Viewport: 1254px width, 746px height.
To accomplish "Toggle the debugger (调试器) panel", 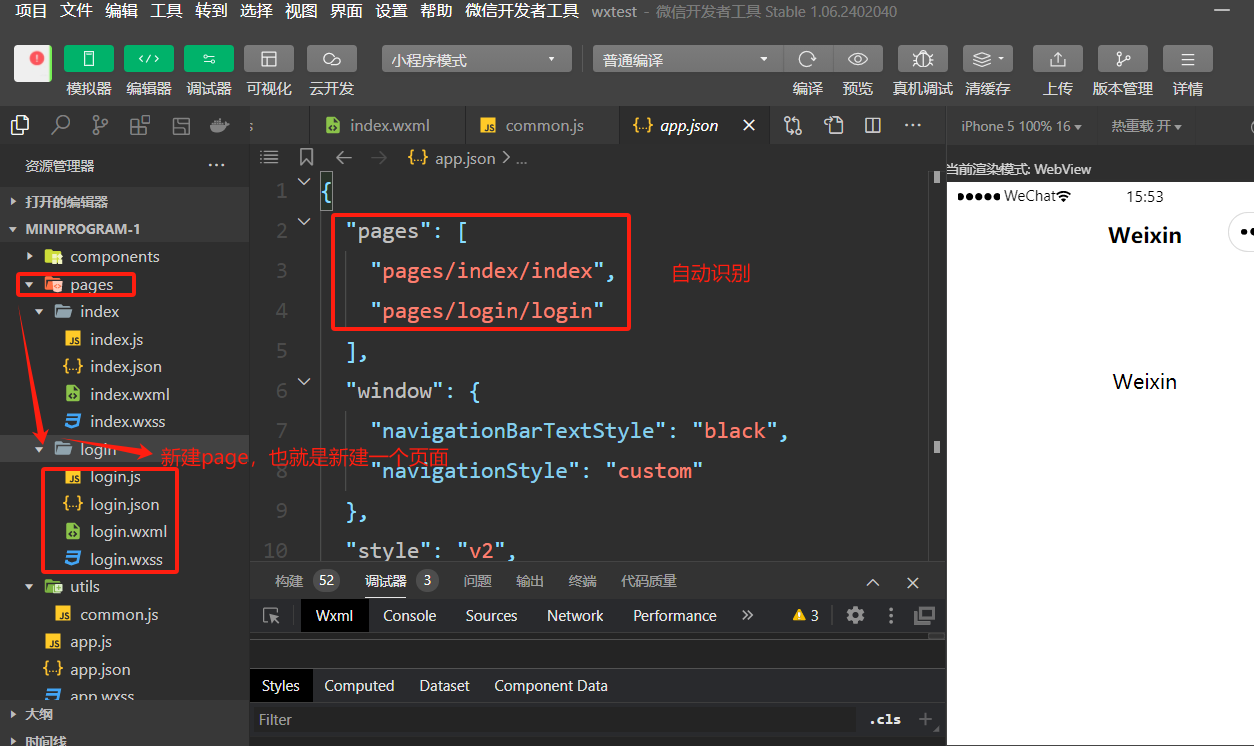I will (x=209, y=59).
